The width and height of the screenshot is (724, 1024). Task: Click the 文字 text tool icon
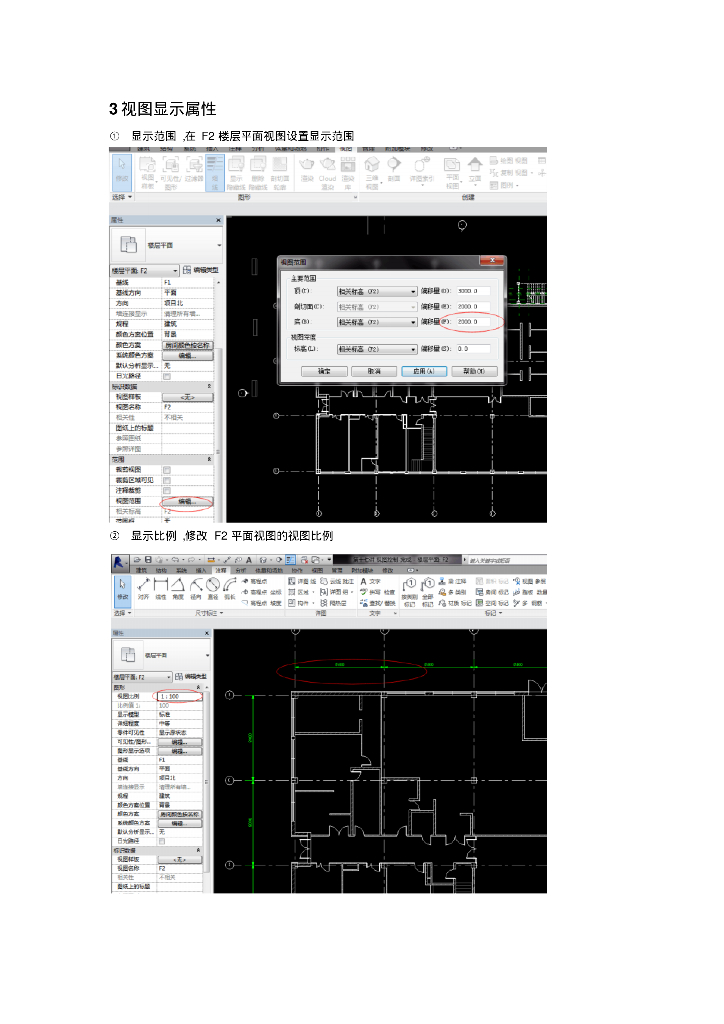[x=363, y=580]
